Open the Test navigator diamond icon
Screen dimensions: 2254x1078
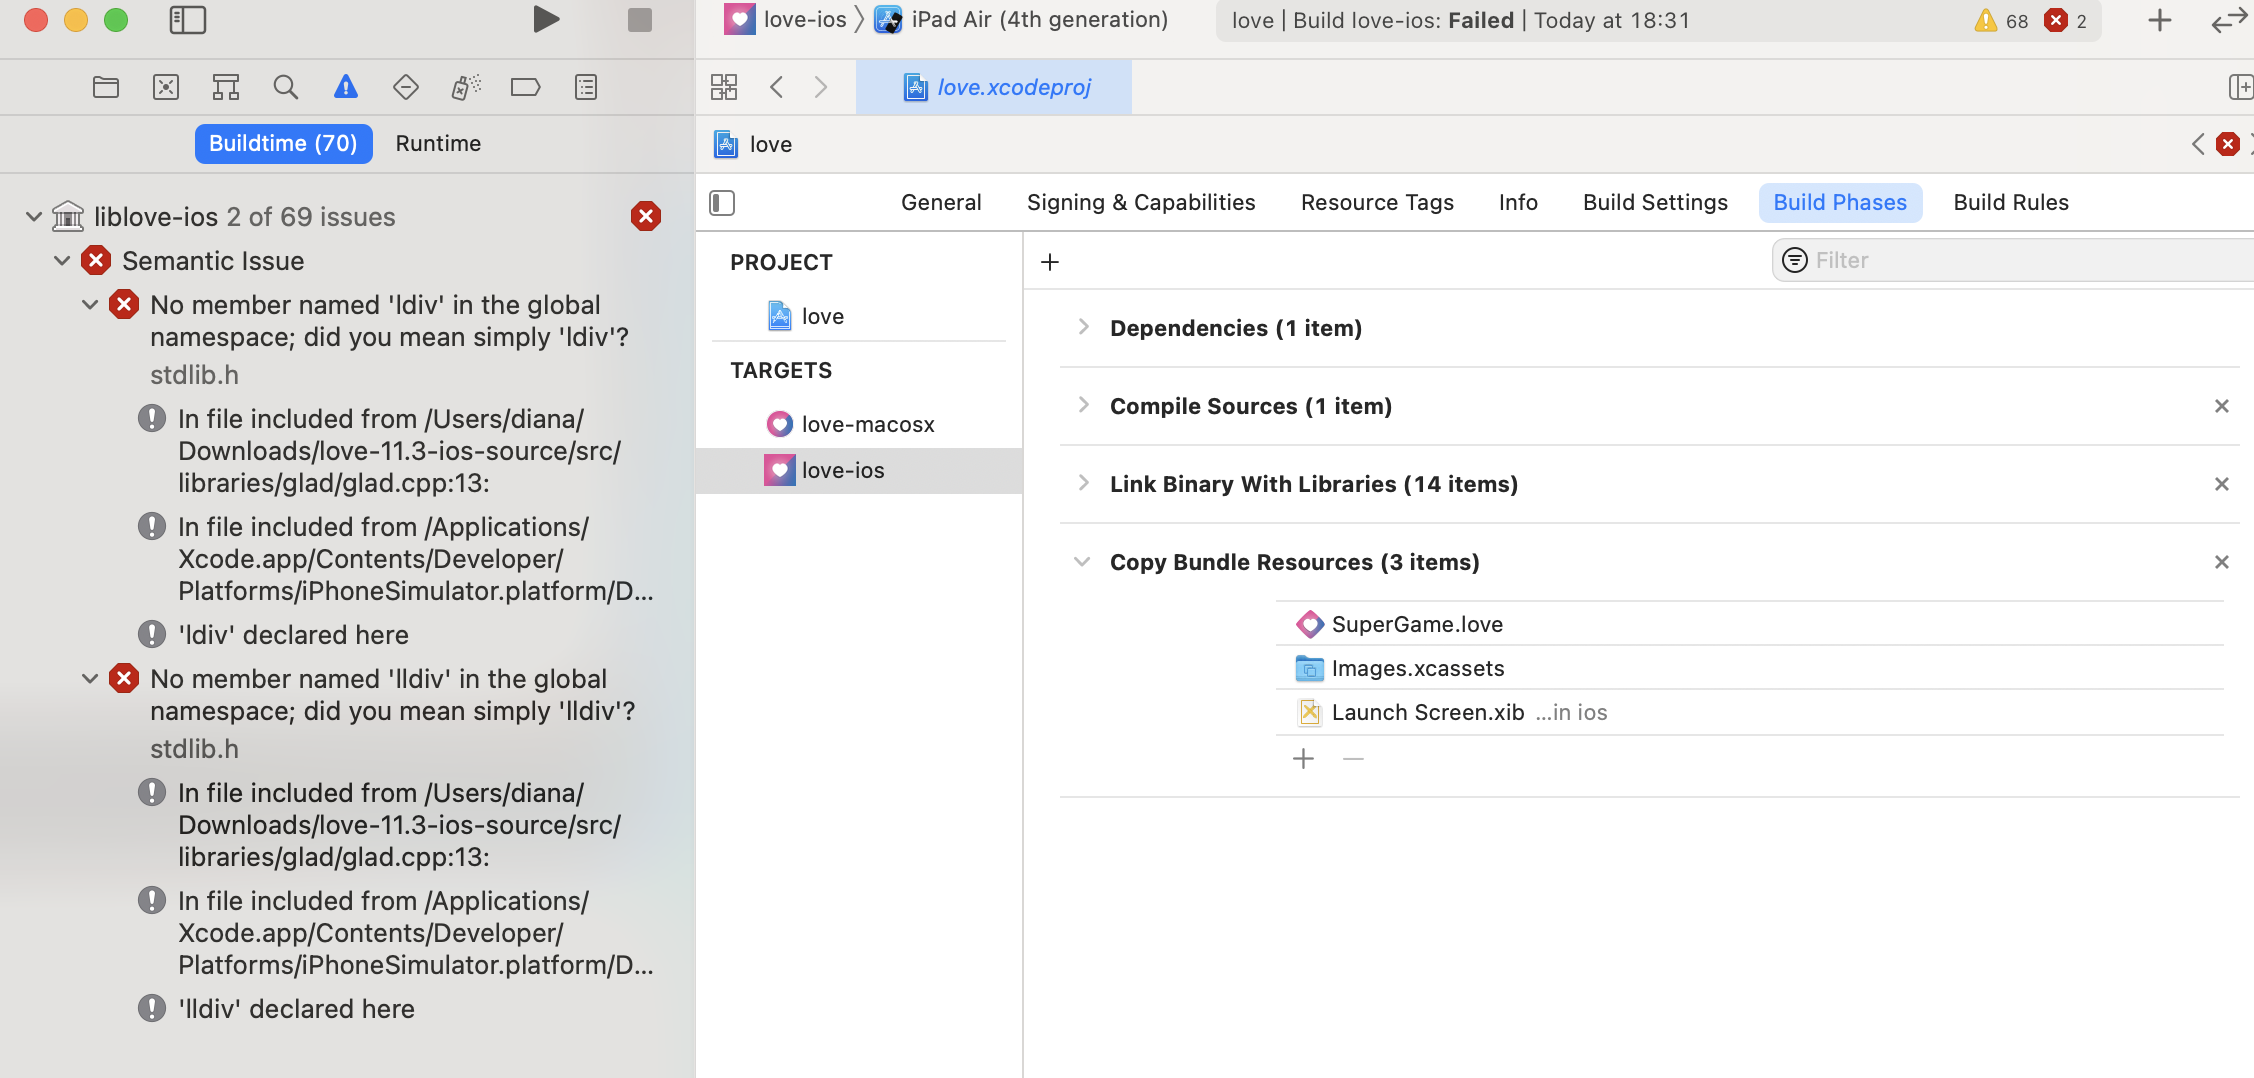pos(406,88)
